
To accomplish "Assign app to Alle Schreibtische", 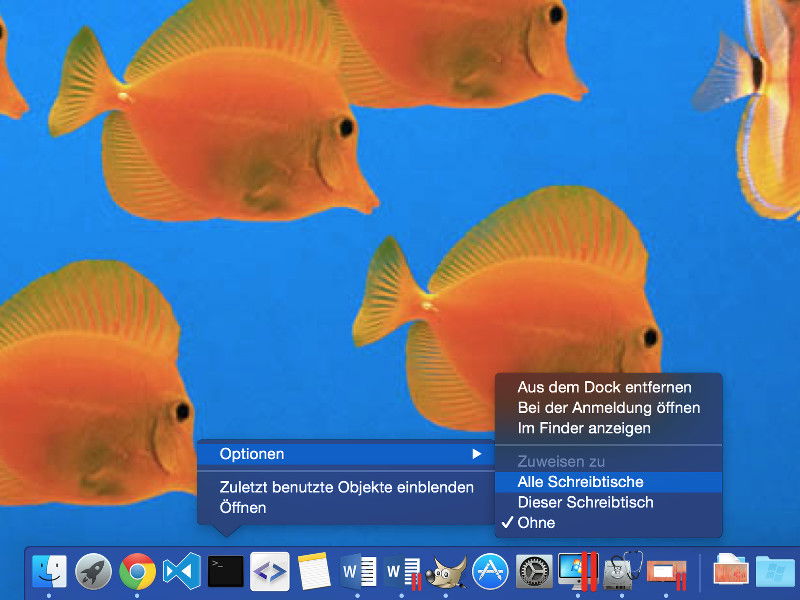I will [x=608, y=482].
